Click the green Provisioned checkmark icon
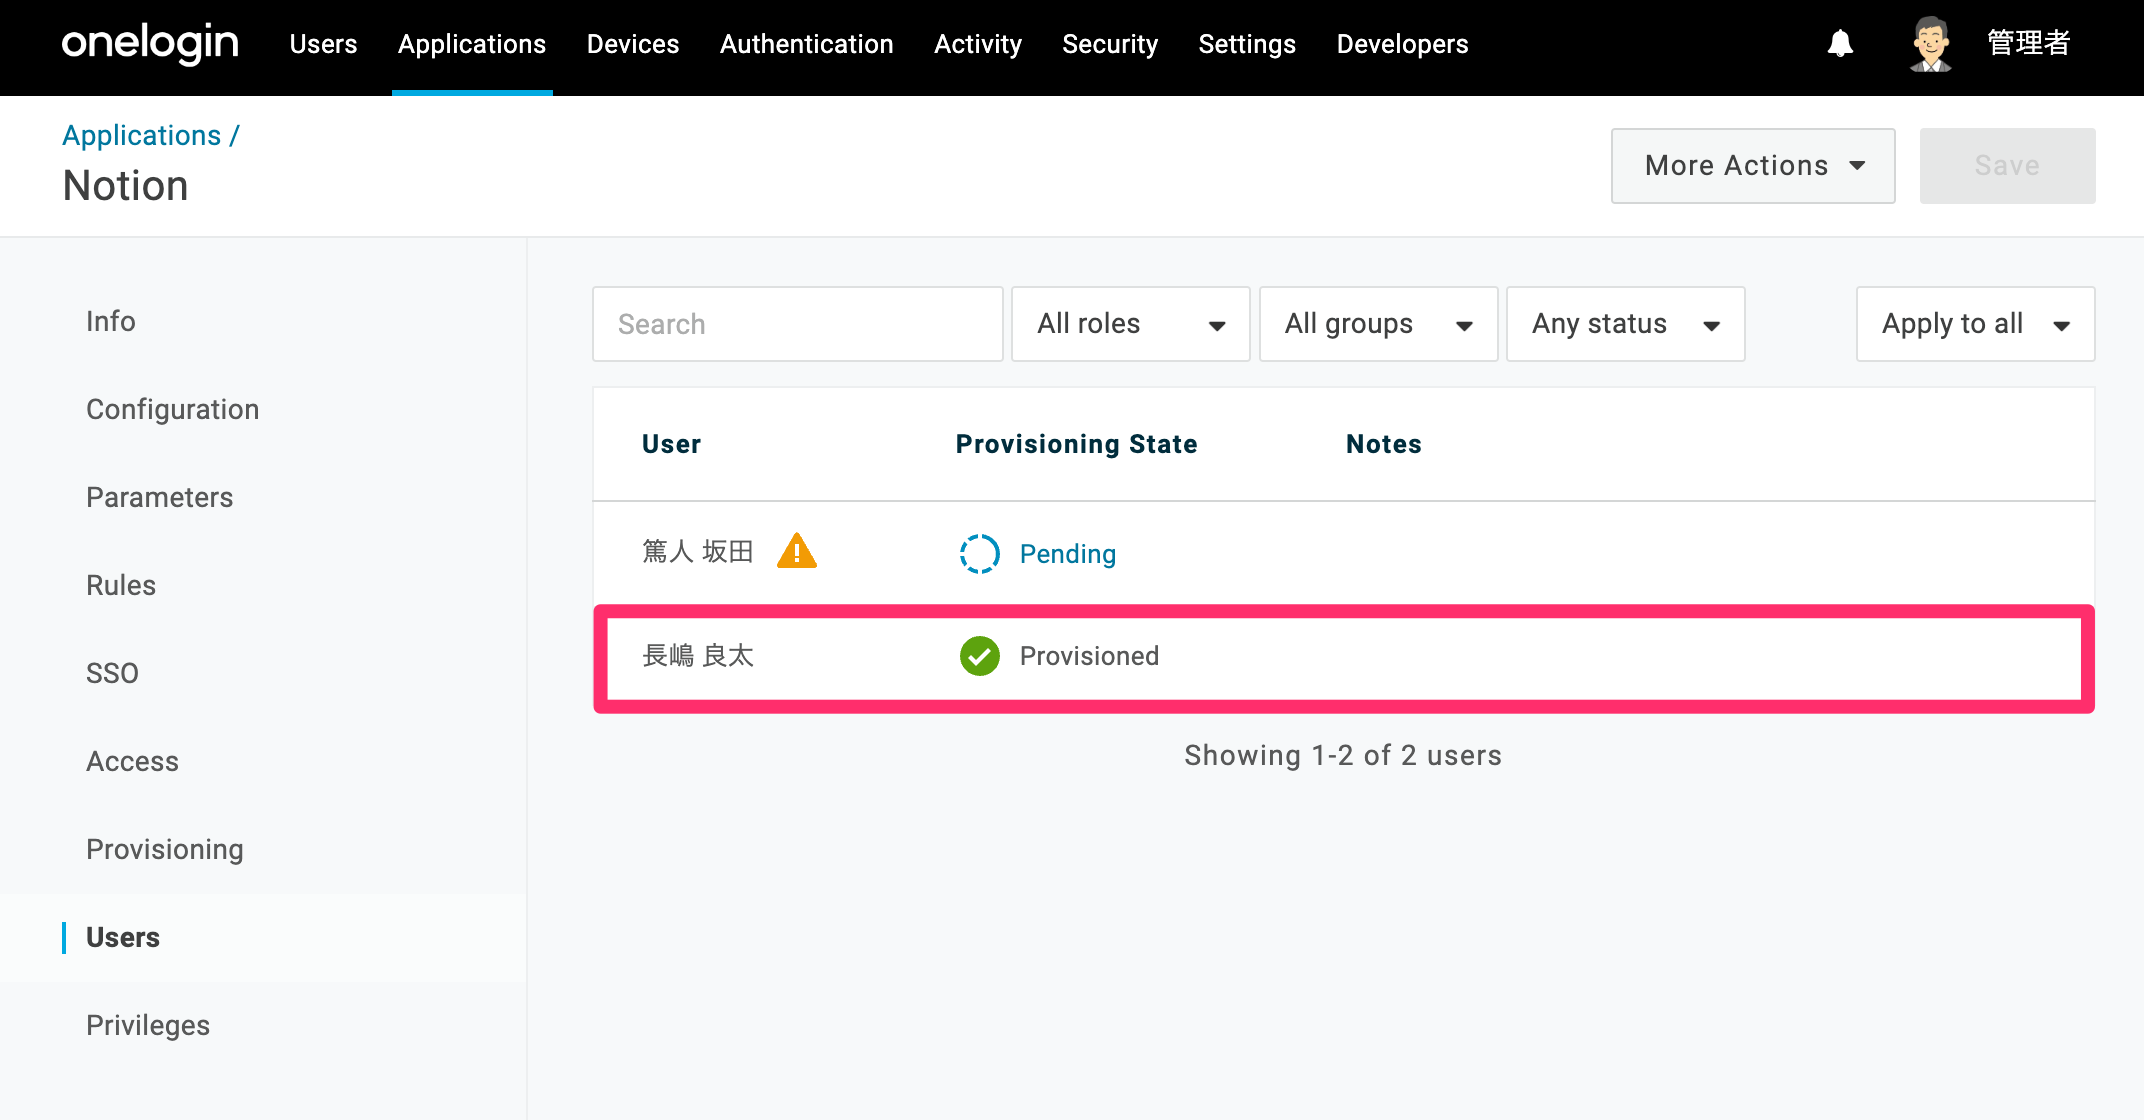Screen dimensions: 2144x1120 980,656
